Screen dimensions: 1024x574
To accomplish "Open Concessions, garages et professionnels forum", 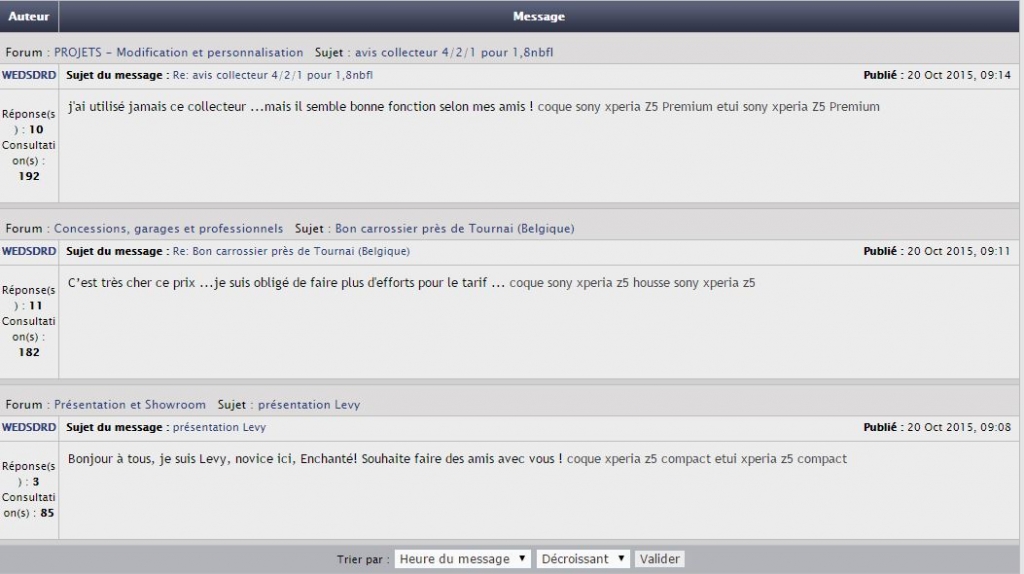I will tap(168, 229).
